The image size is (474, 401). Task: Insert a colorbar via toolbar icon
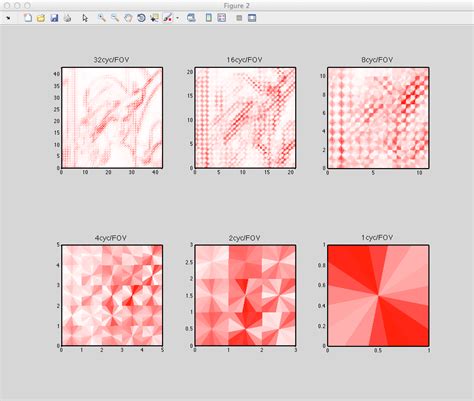(208, 18)
